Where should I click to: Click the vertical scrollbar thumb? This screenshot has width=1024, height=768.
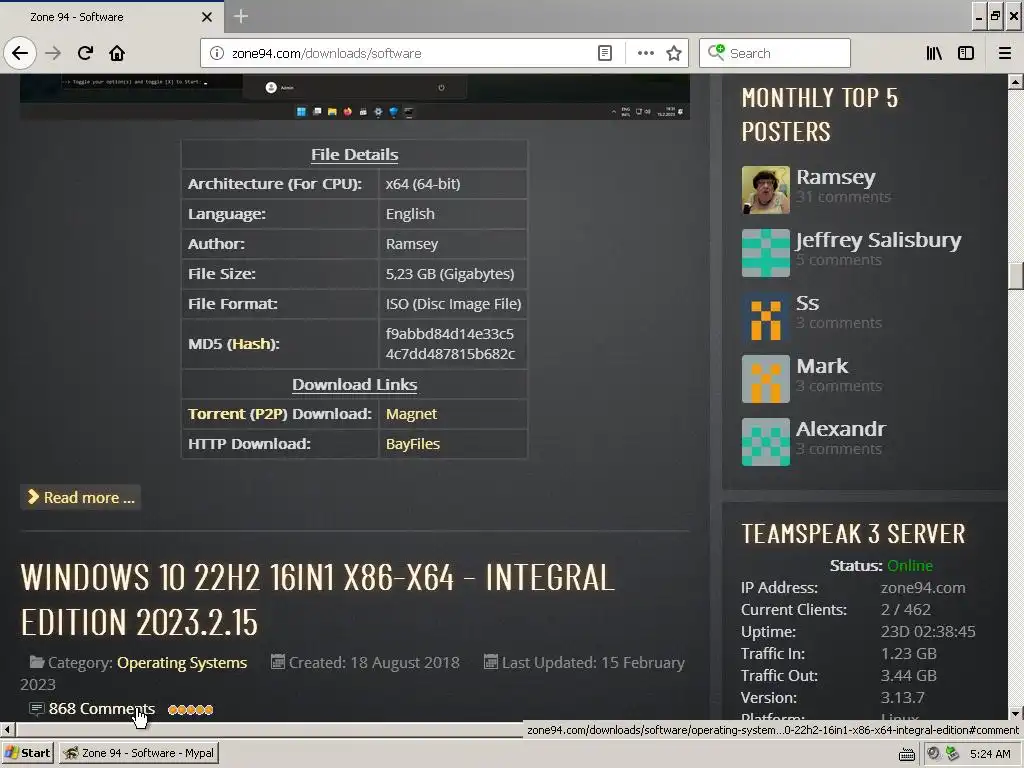(1016, 276)
